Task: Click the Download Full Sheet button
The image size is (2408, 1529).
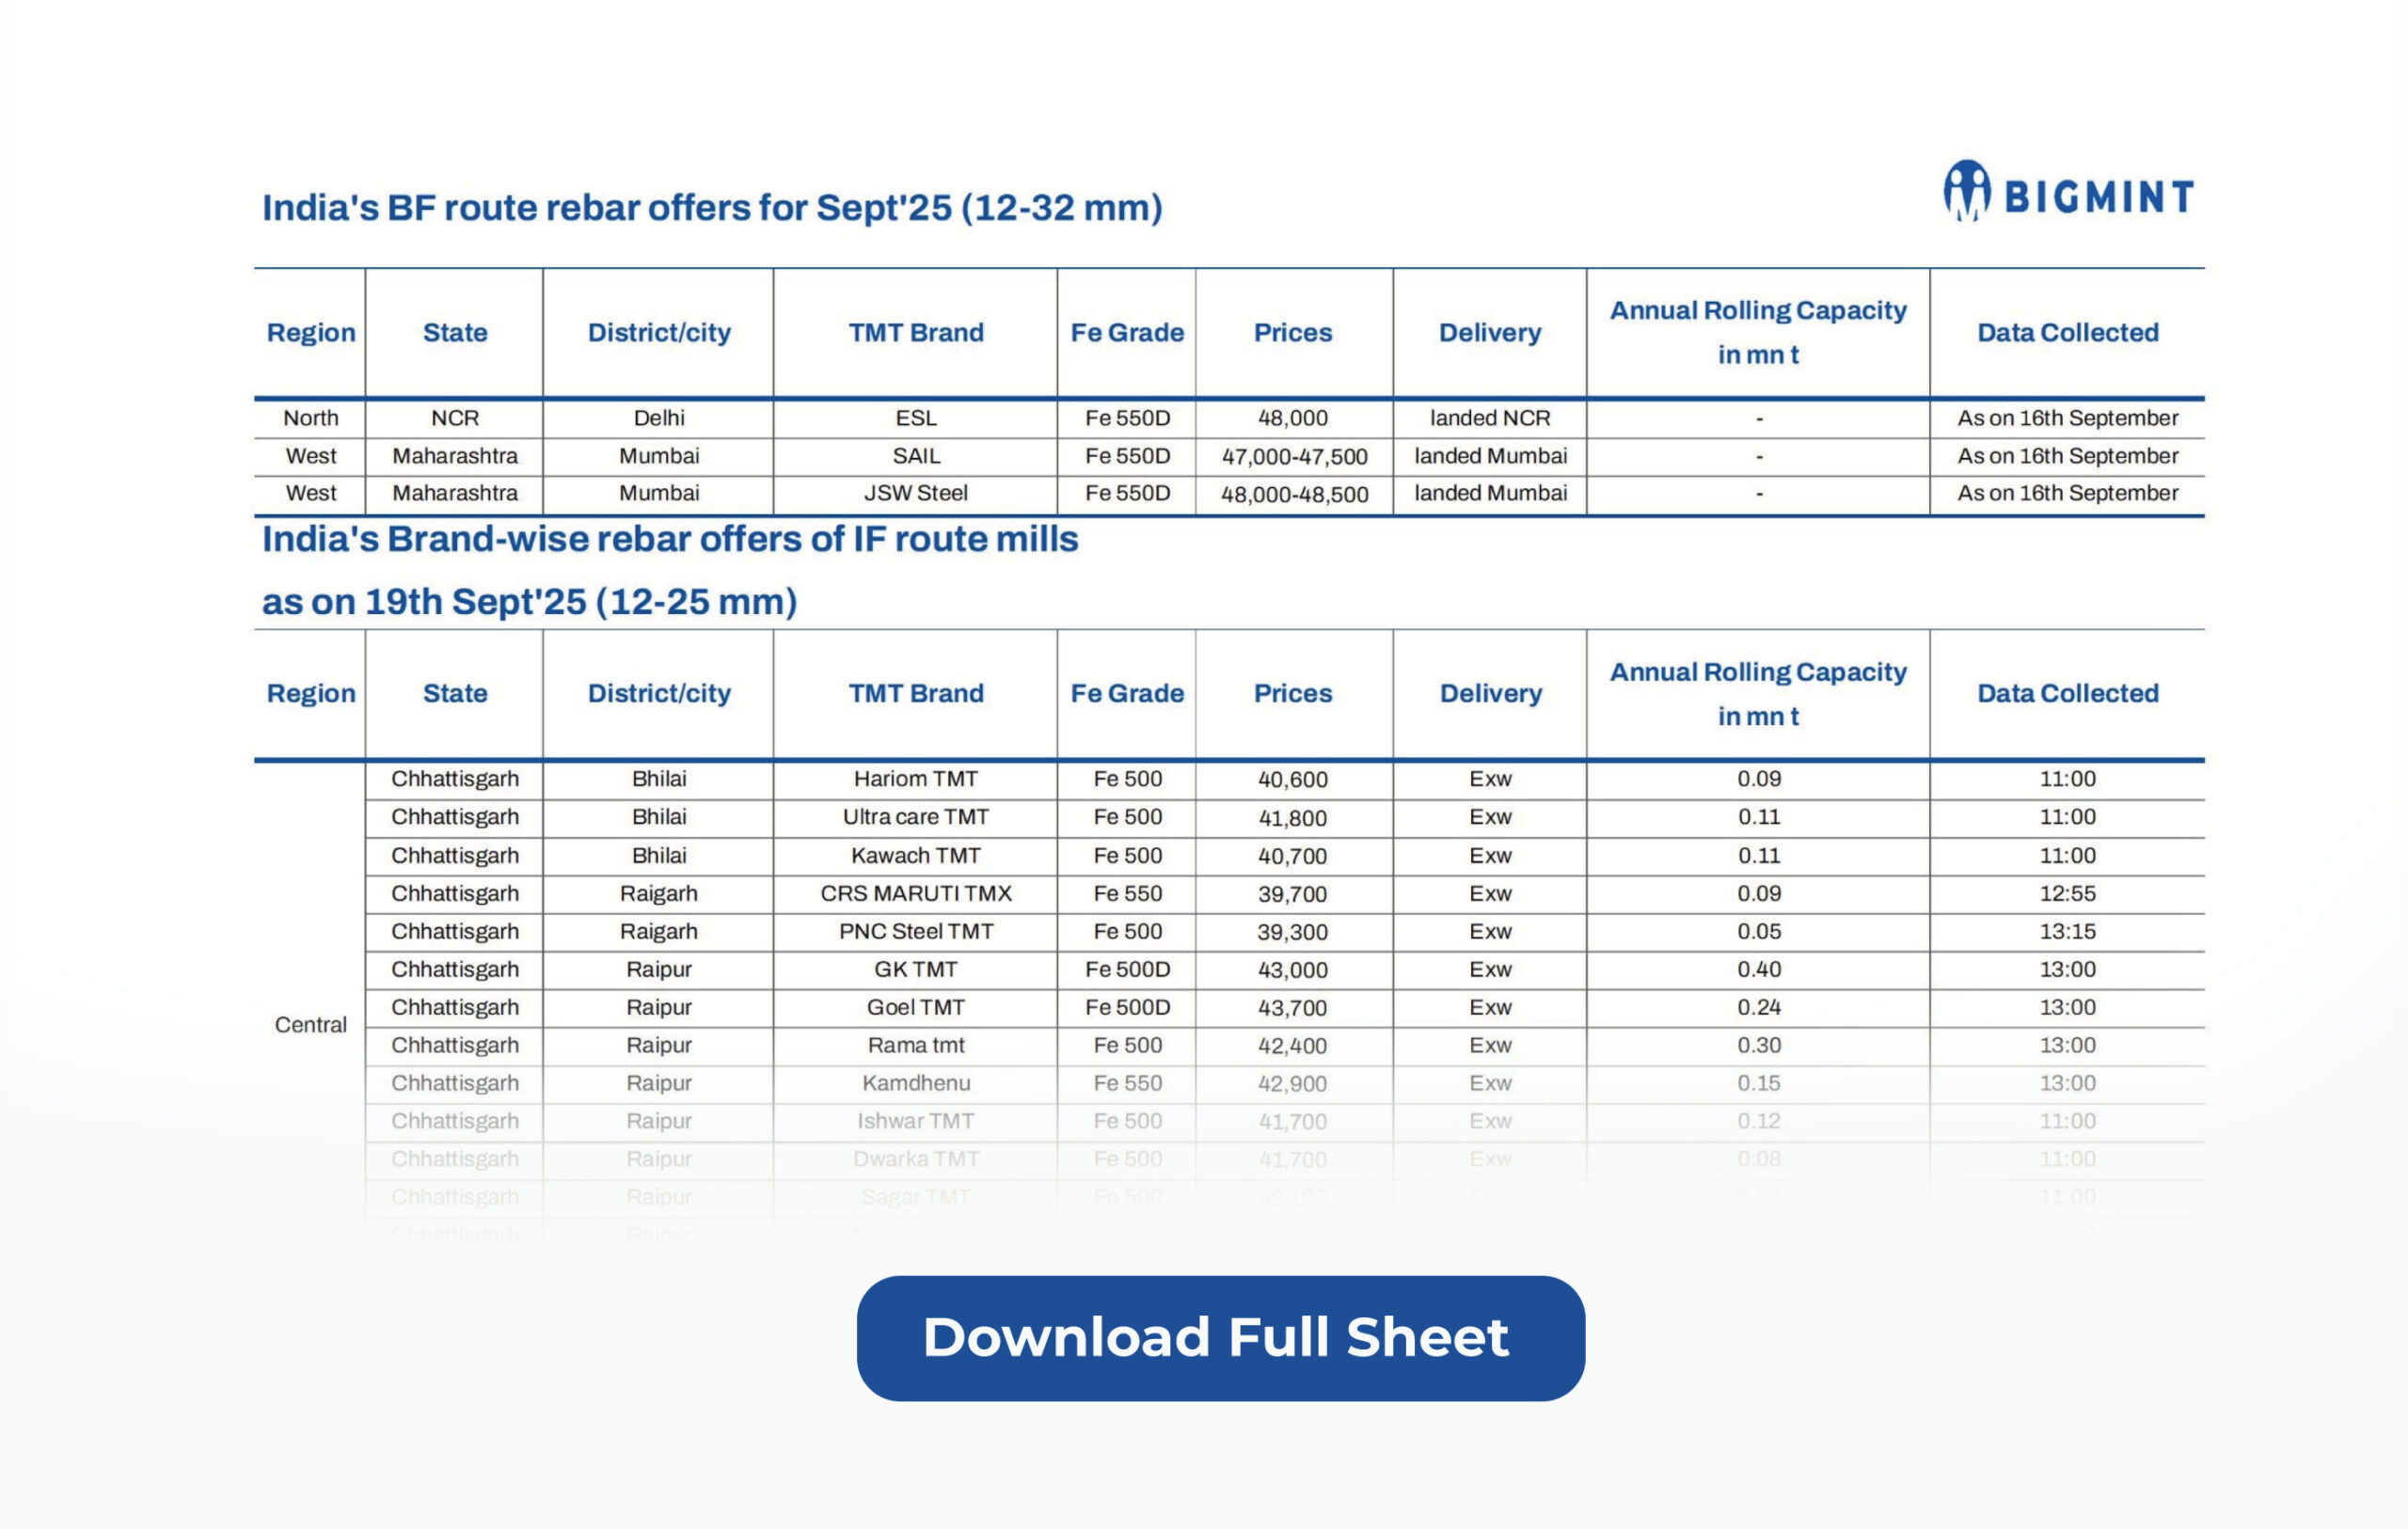Action: tap(1220, 1338)
